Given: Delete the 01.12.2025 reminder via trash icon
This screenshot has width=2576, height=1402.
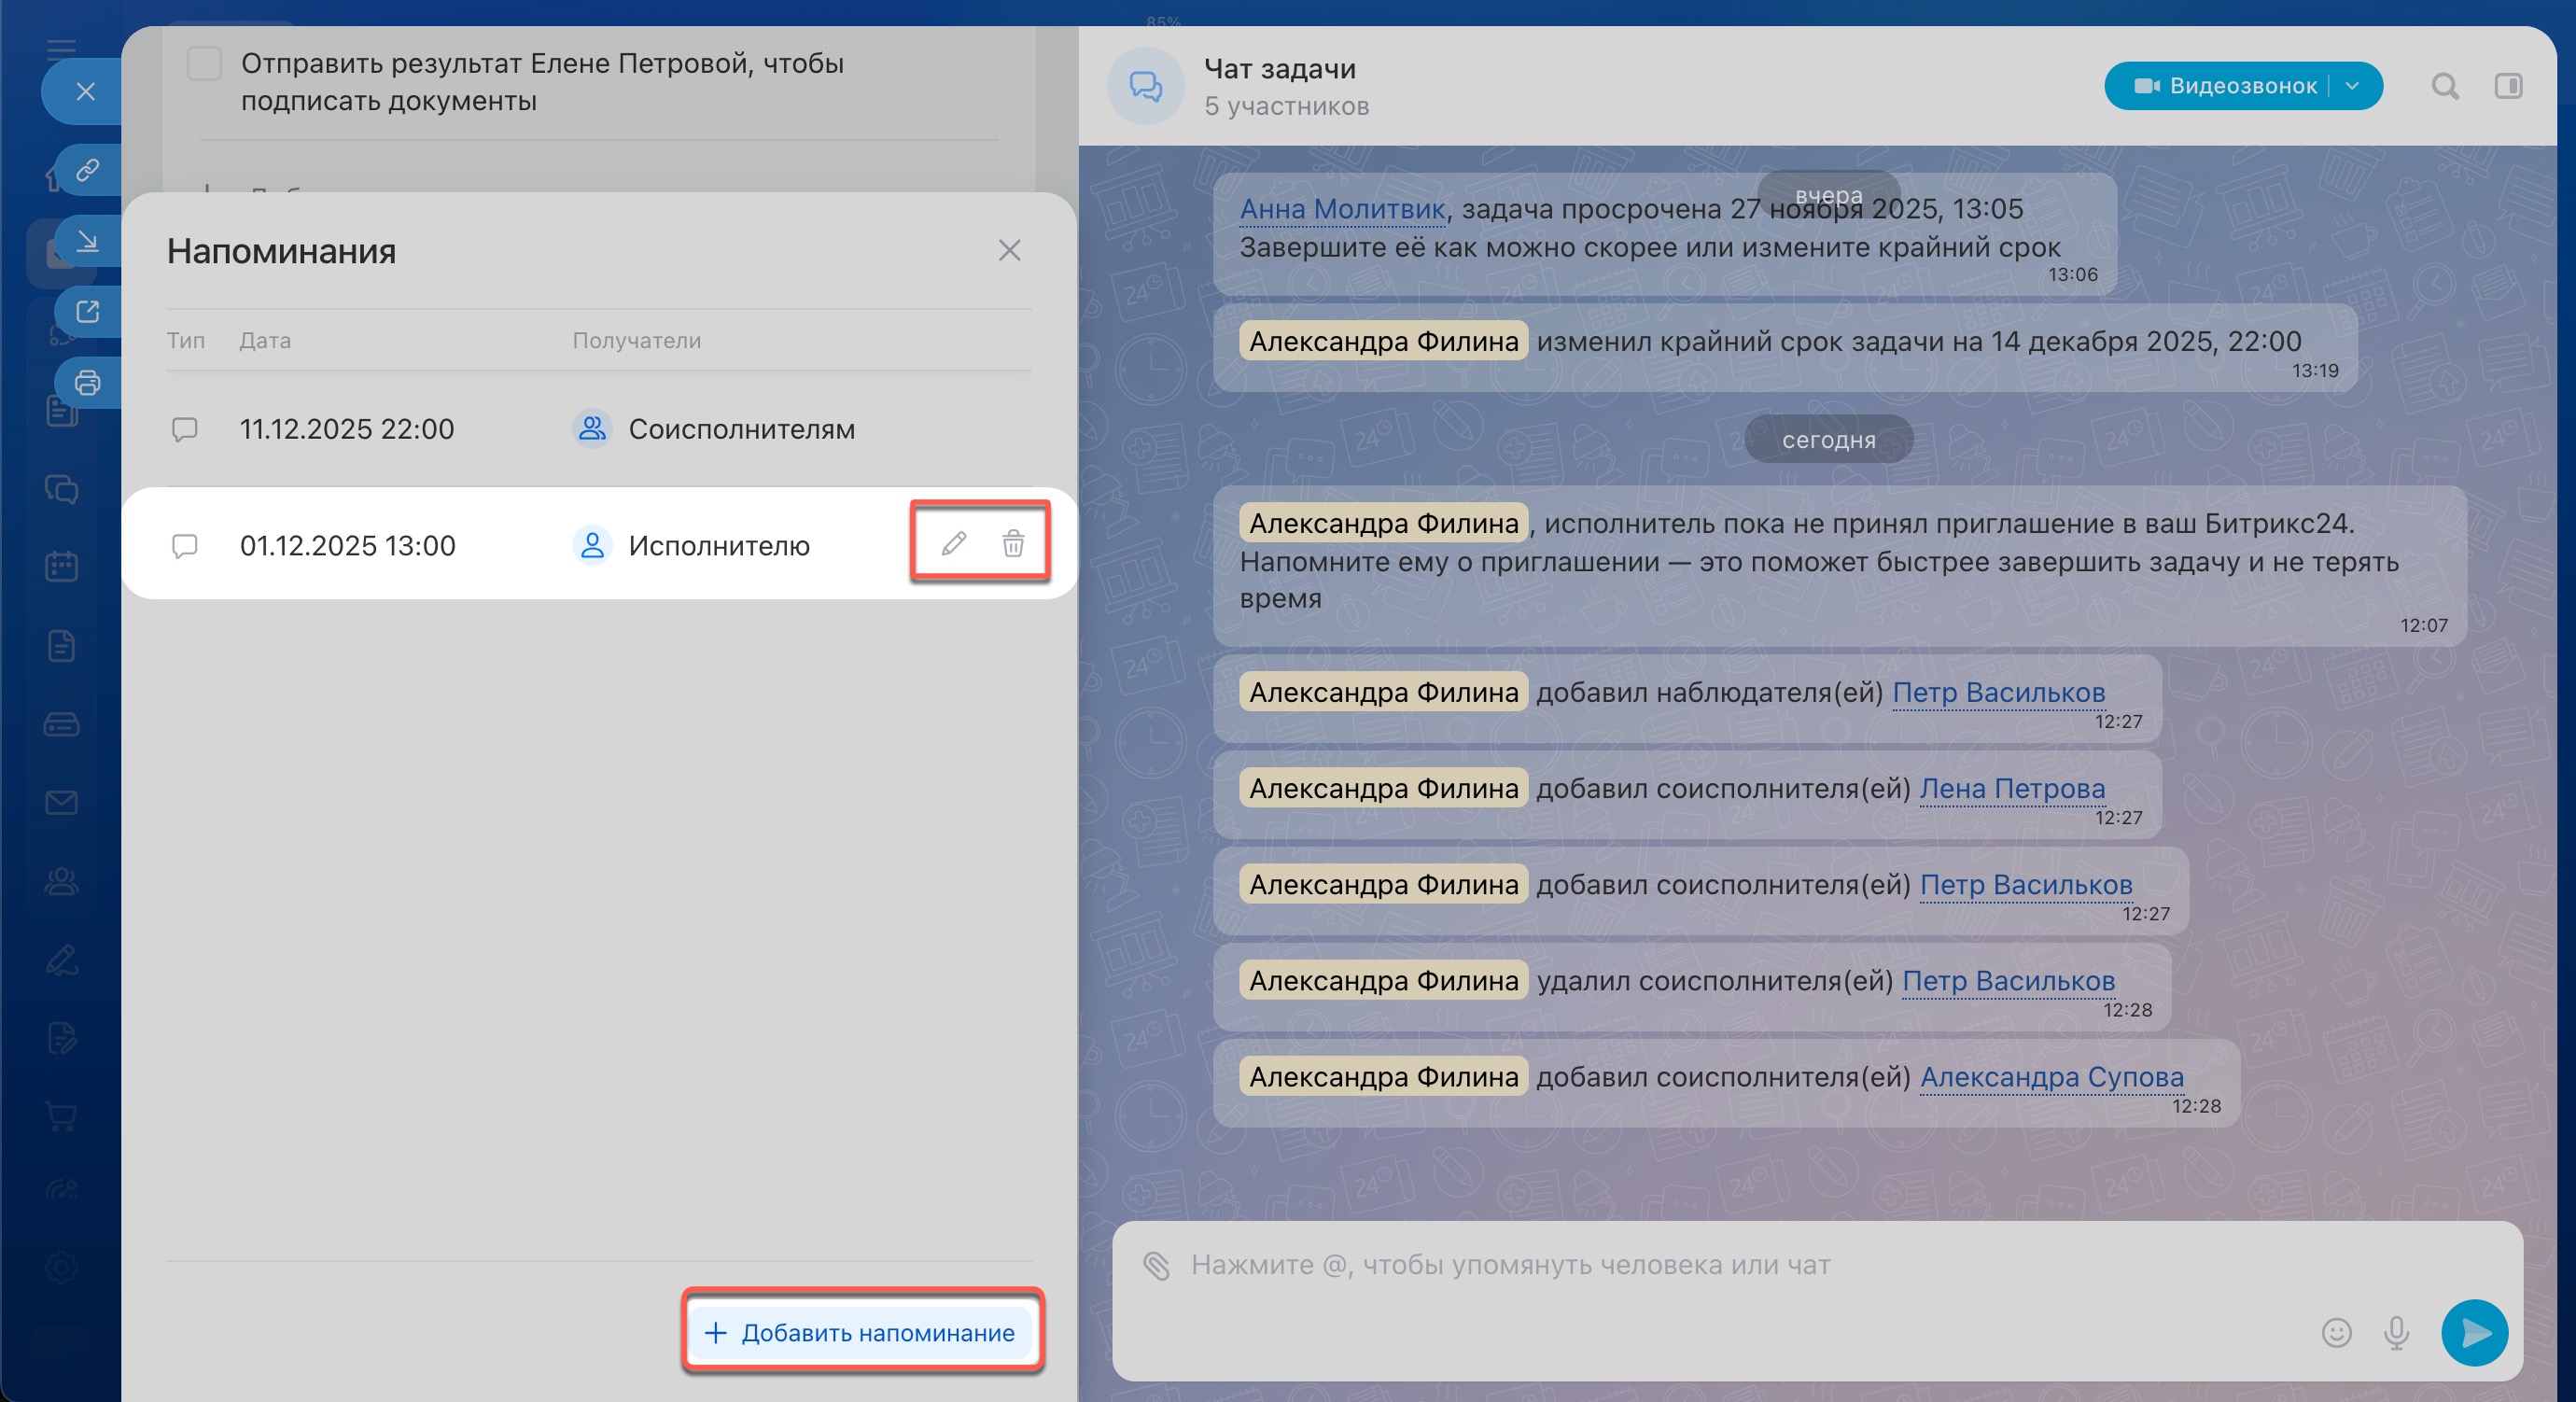Looking at the screenshot, I should pyautogui.click(x=1013, y=543).
